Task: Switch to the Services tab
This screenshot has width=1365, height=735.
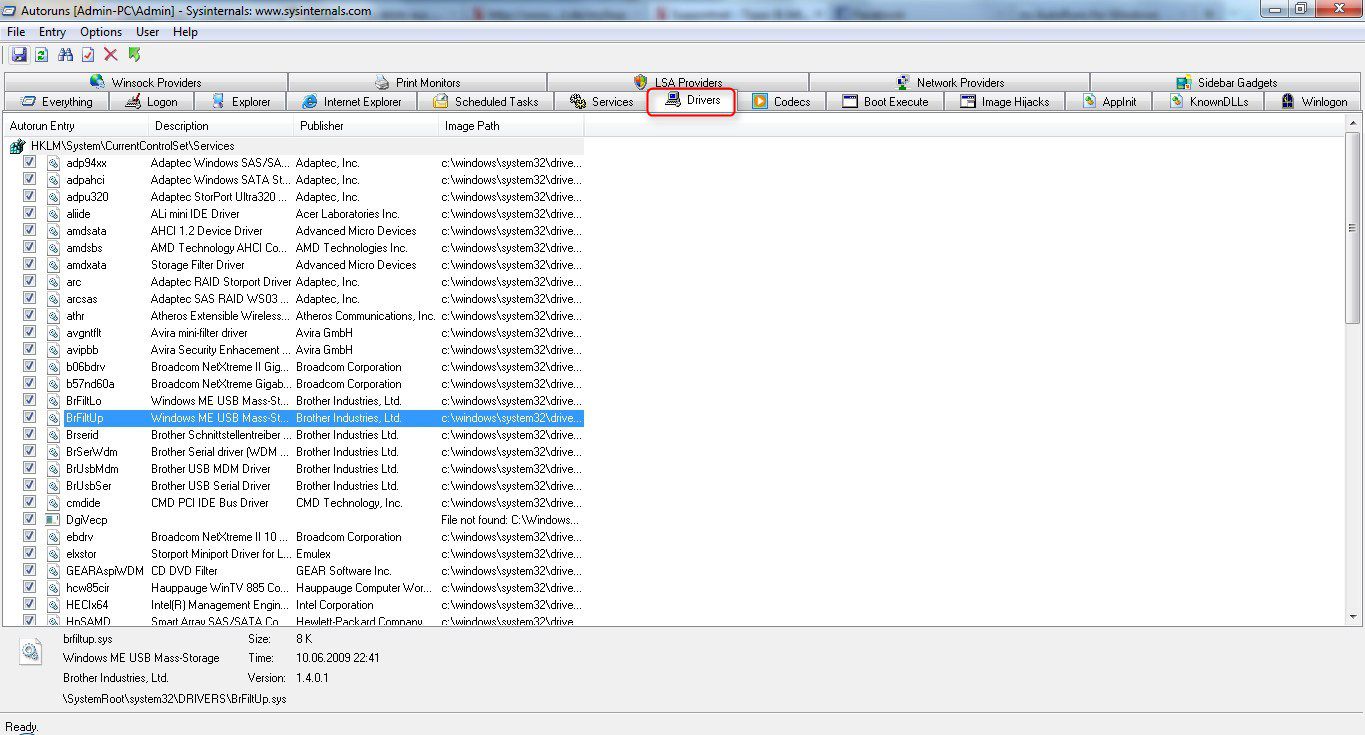Action: (601, 102)
